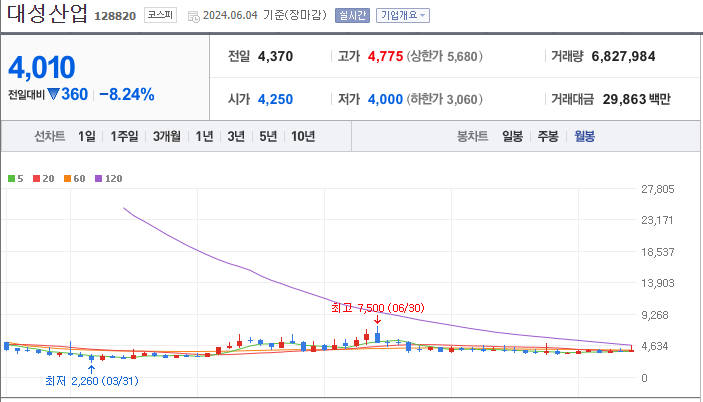703x402 pixels.
Task: Select the 3개월 line chart tab
Action: click(x=166, y=136)
